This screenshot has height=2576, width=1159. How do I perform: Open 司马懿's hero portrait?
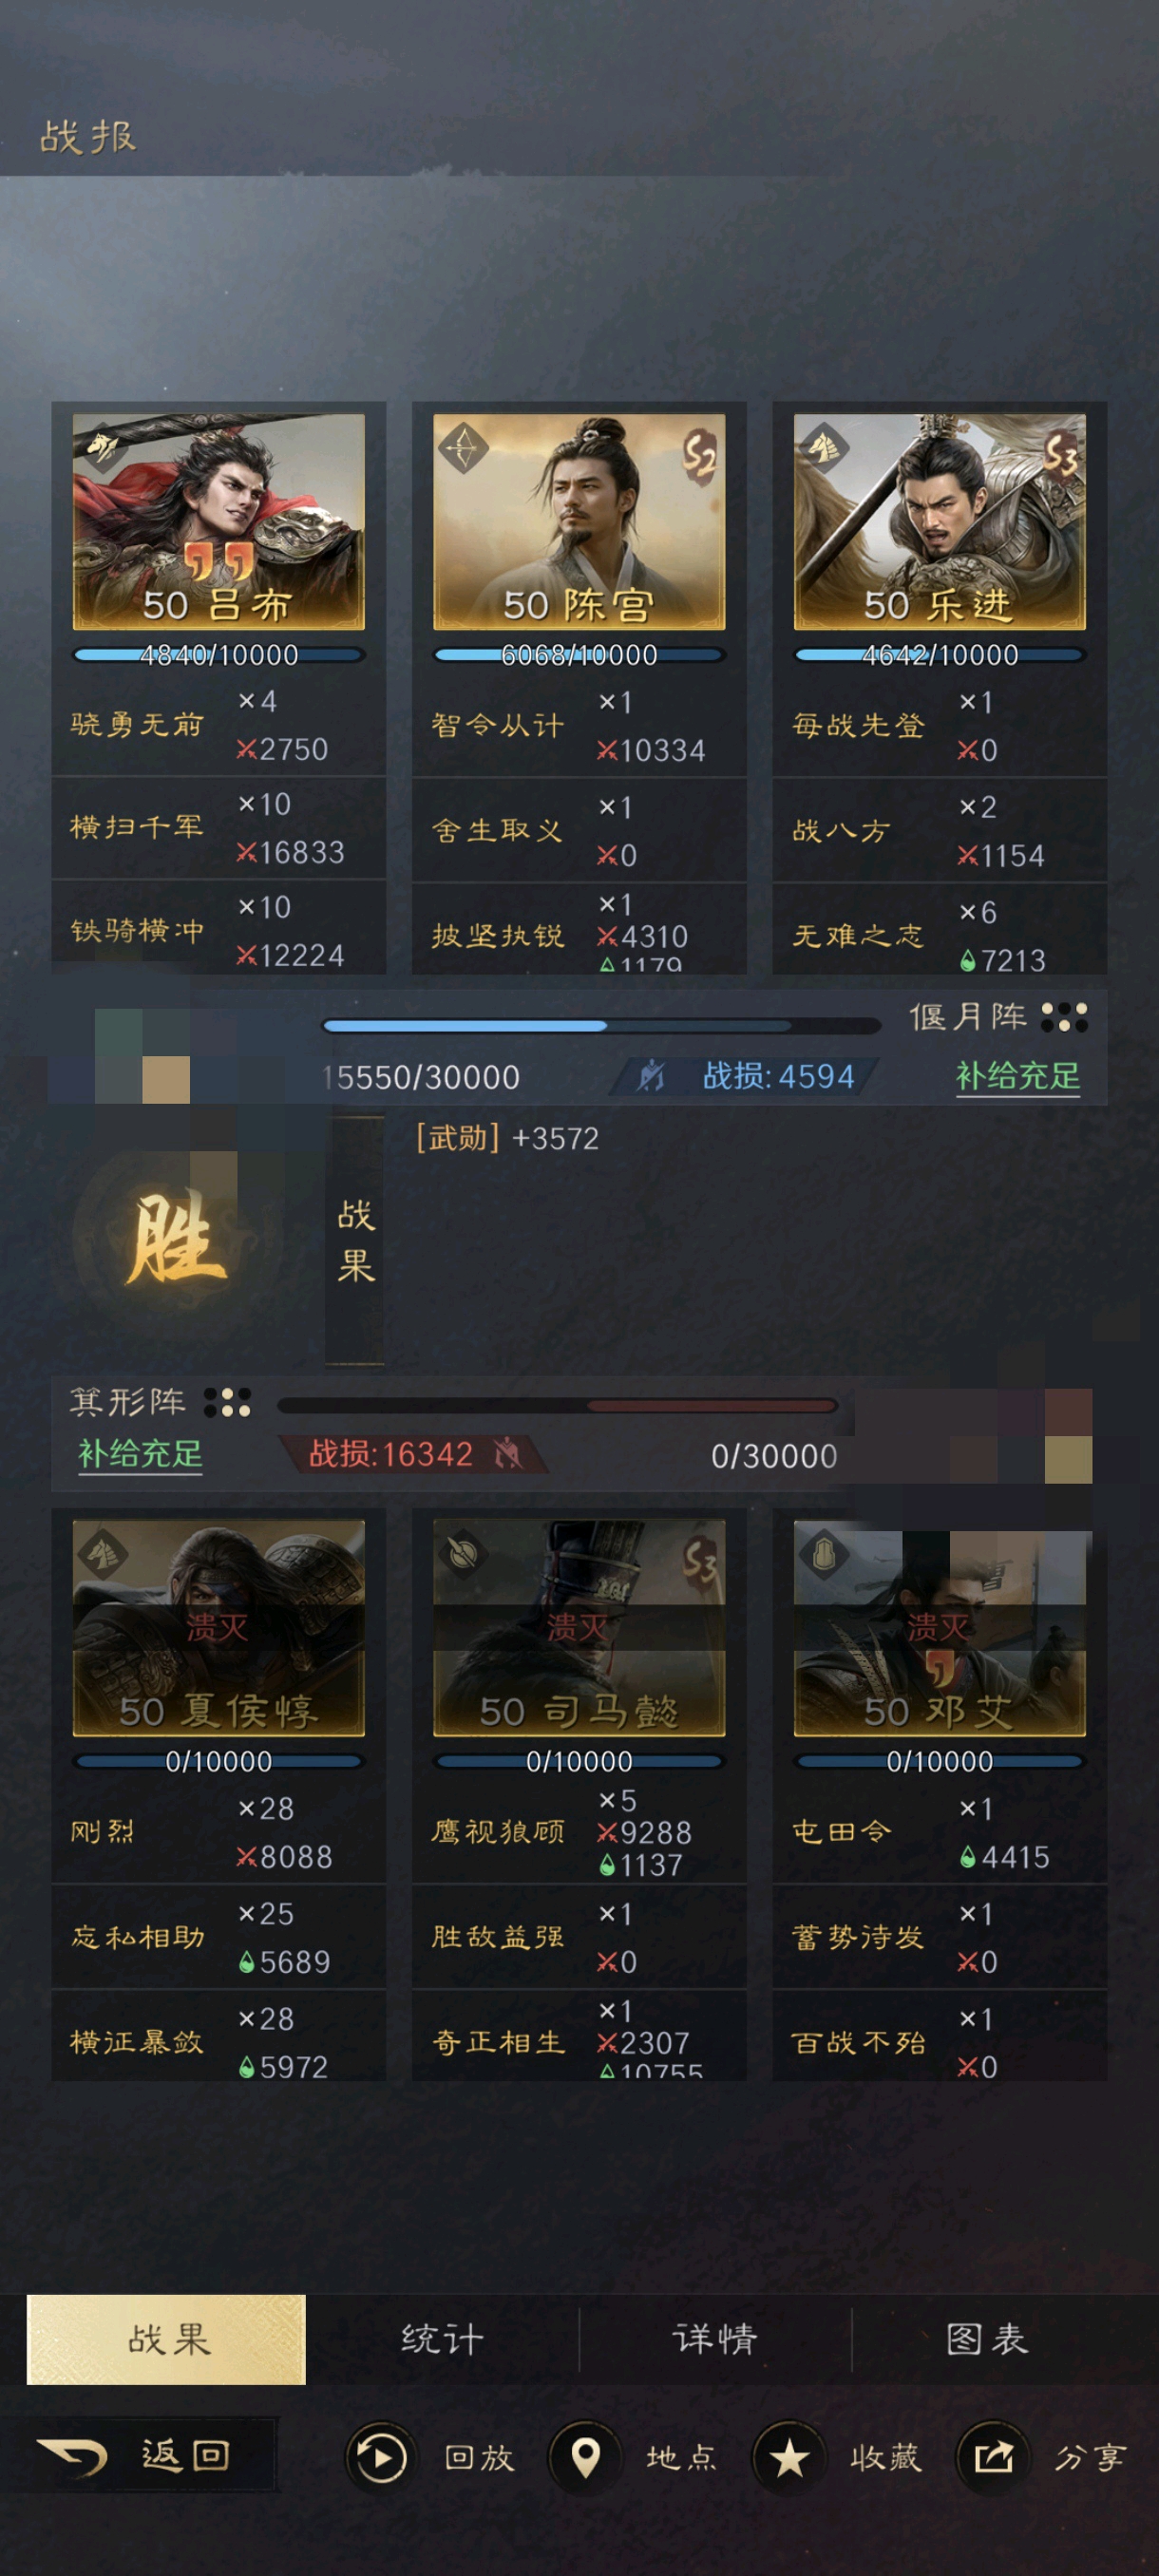tap(579, 1628)
